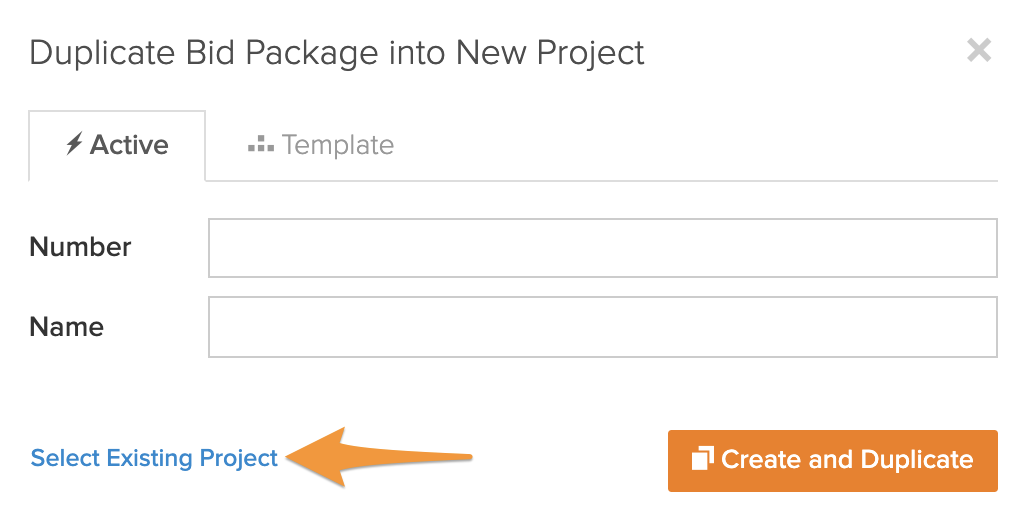Click the dialog title heading text

pyautogui.click(x=337, y=52)
